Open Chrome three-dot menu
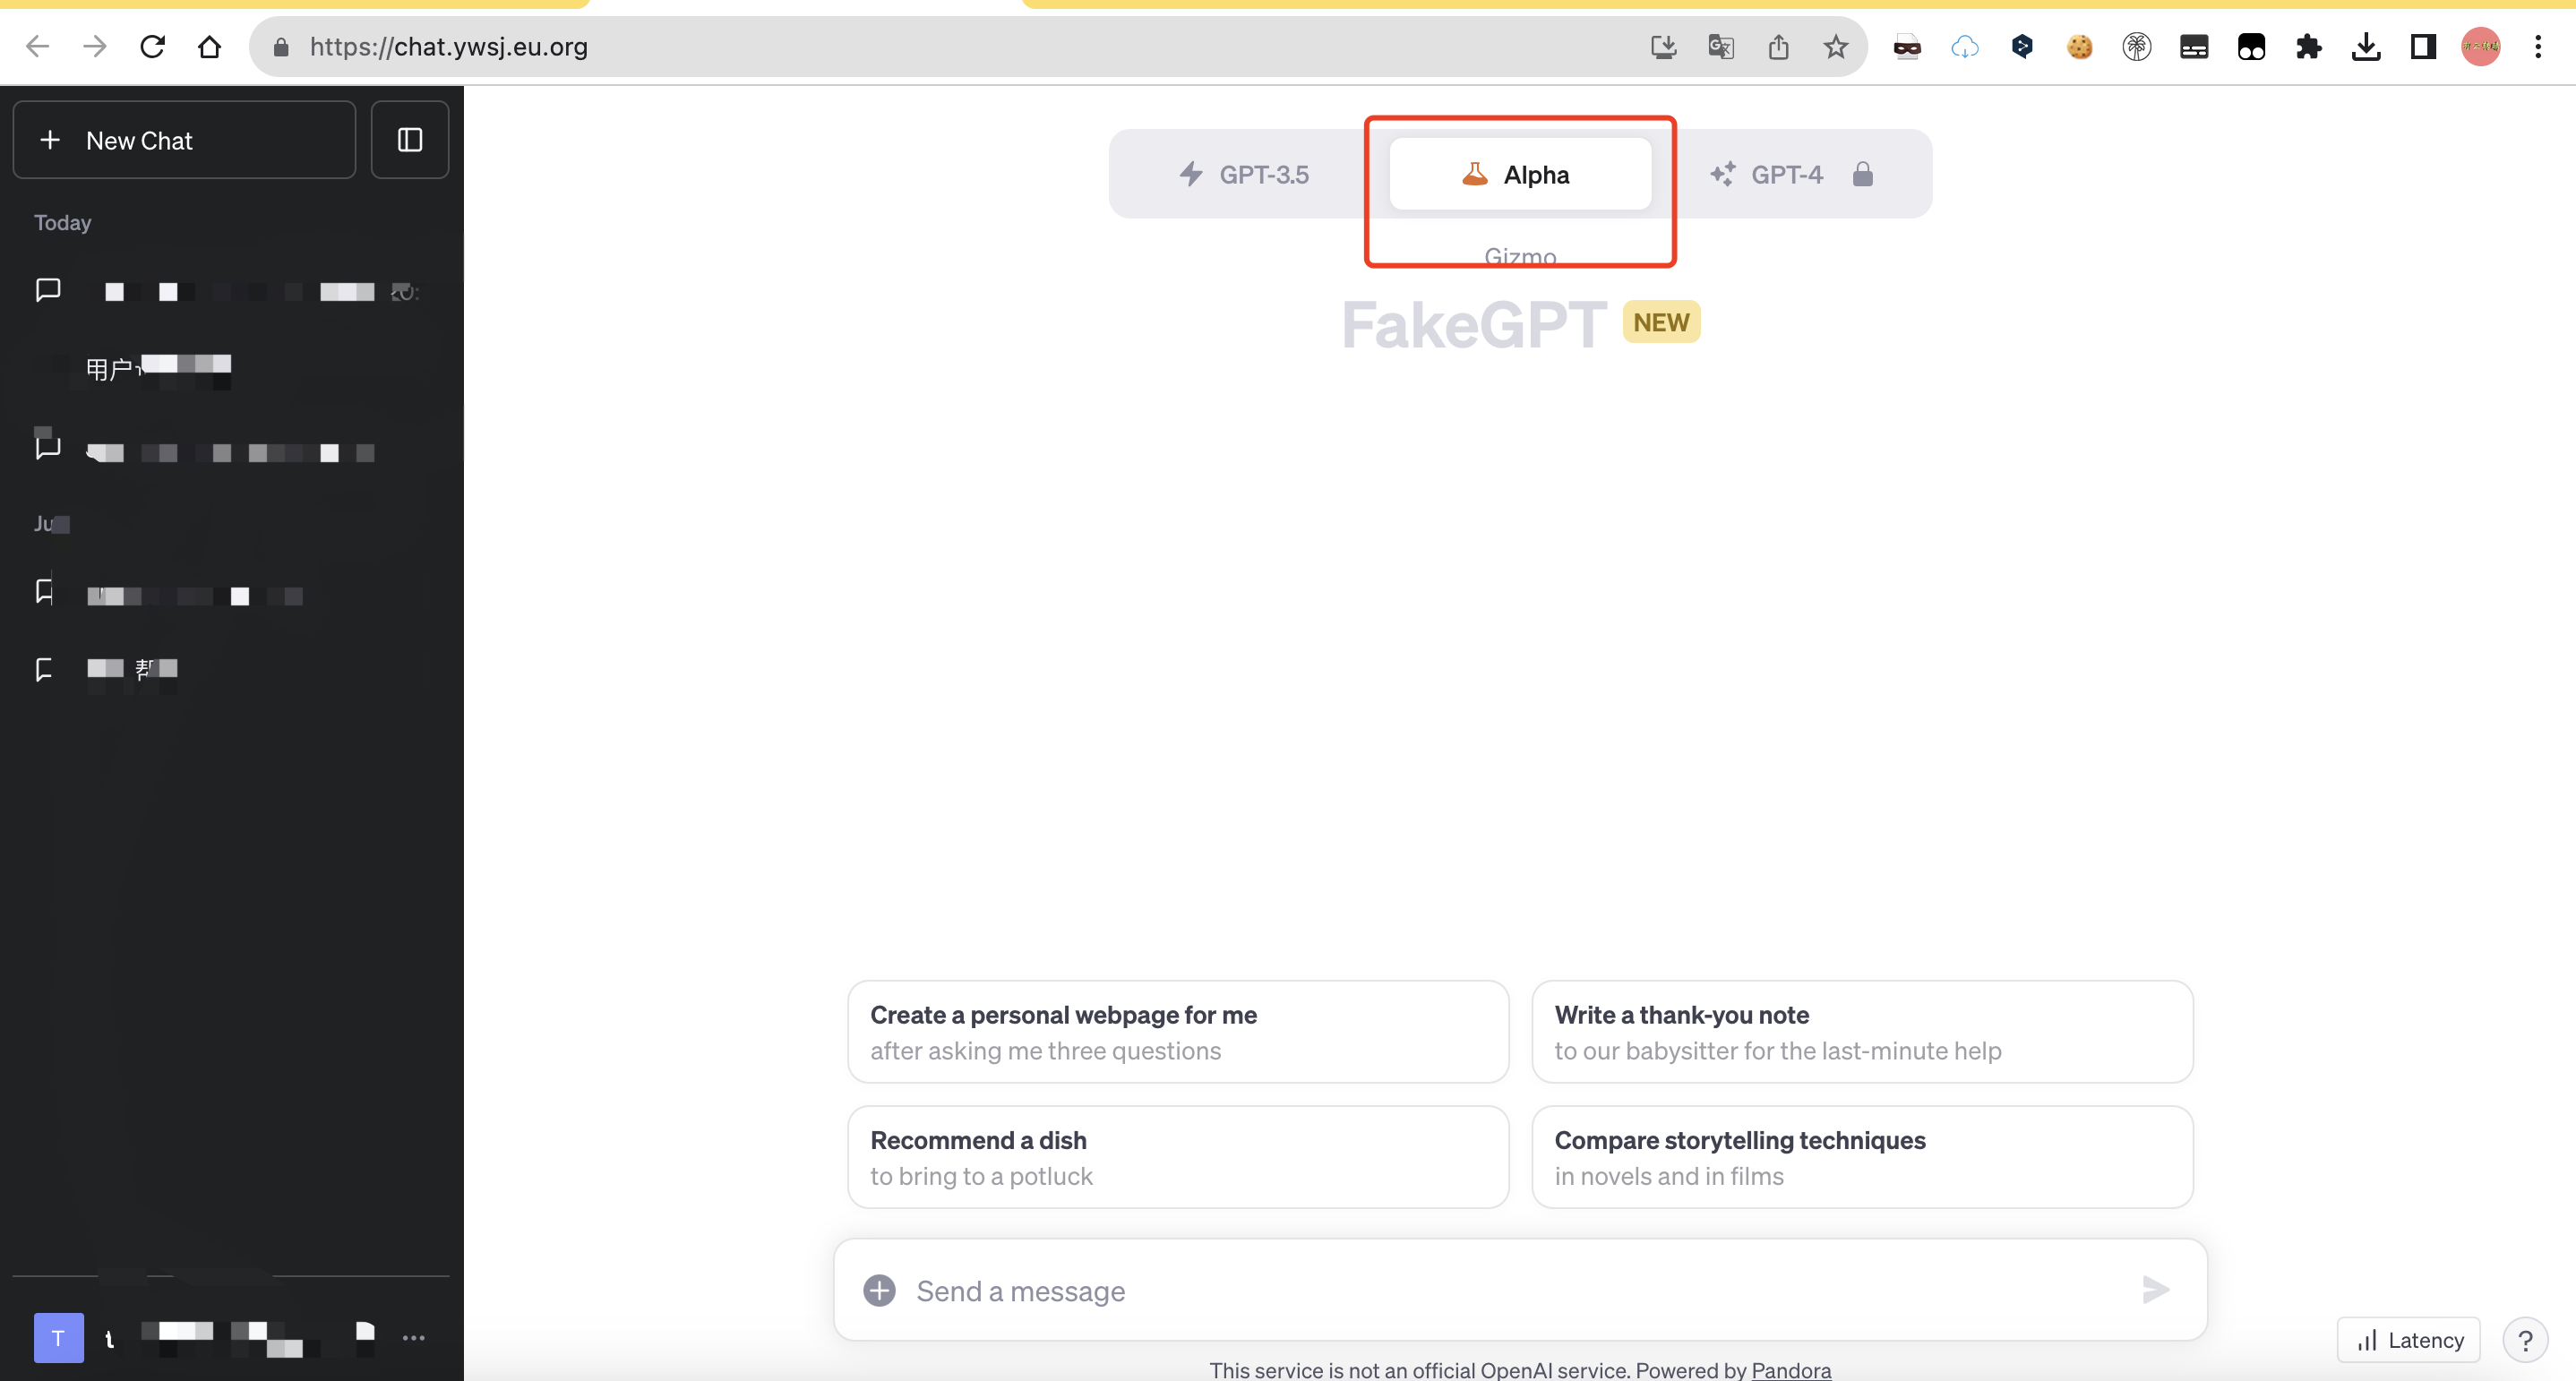The image size is (2576, 1381). pyautogui.click(x=2538, y=47)
